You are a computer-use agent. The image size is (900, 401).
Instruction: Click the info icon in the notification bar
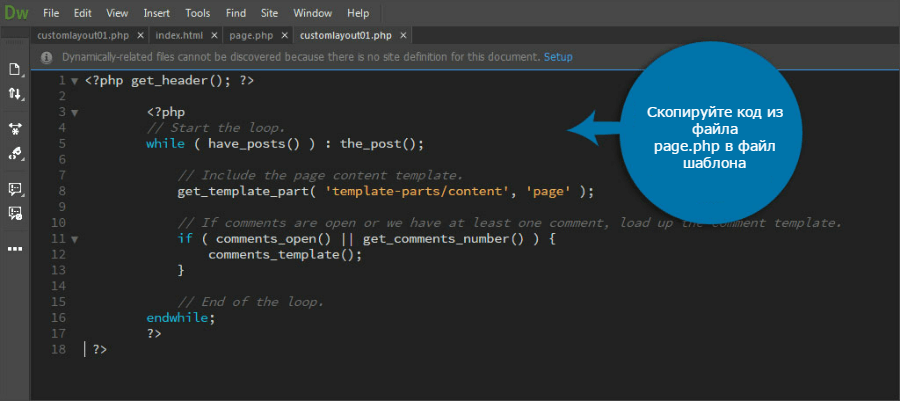[x=47, y=57]
